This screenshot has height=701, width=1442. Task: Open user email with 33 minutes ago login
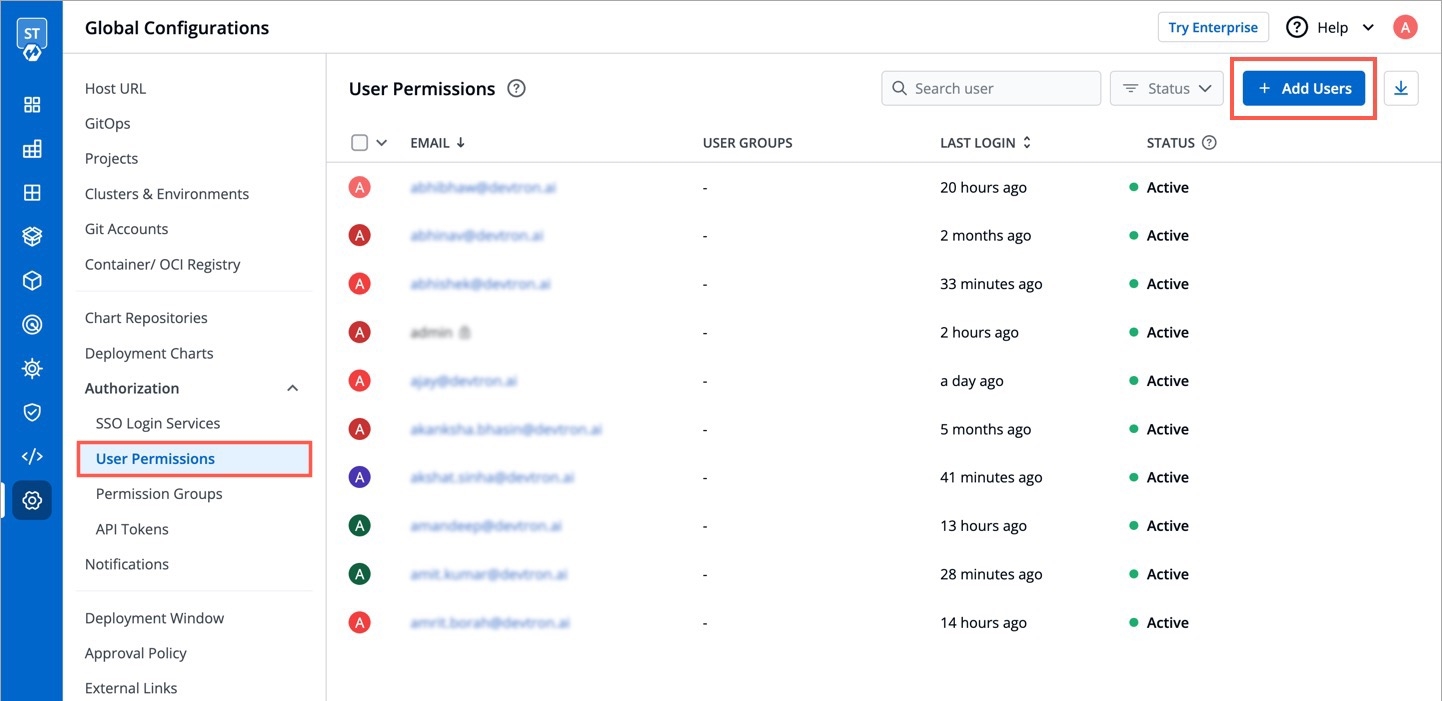[x=480, y=284]
